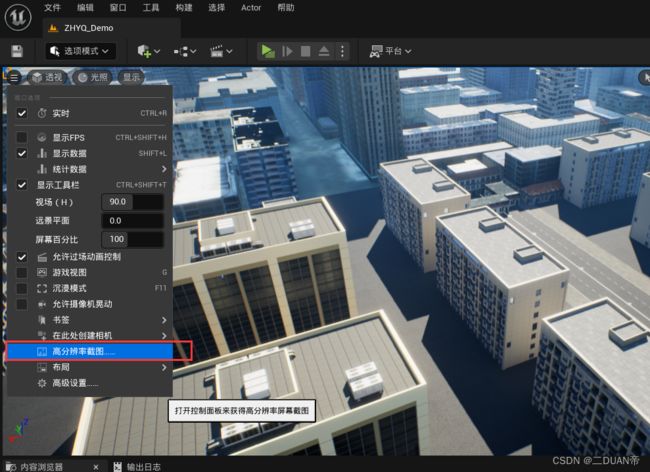Screen dimensions: 650x472
Task: Enable the 游戏视图 game view checkbox
Action: click(22, 272)
